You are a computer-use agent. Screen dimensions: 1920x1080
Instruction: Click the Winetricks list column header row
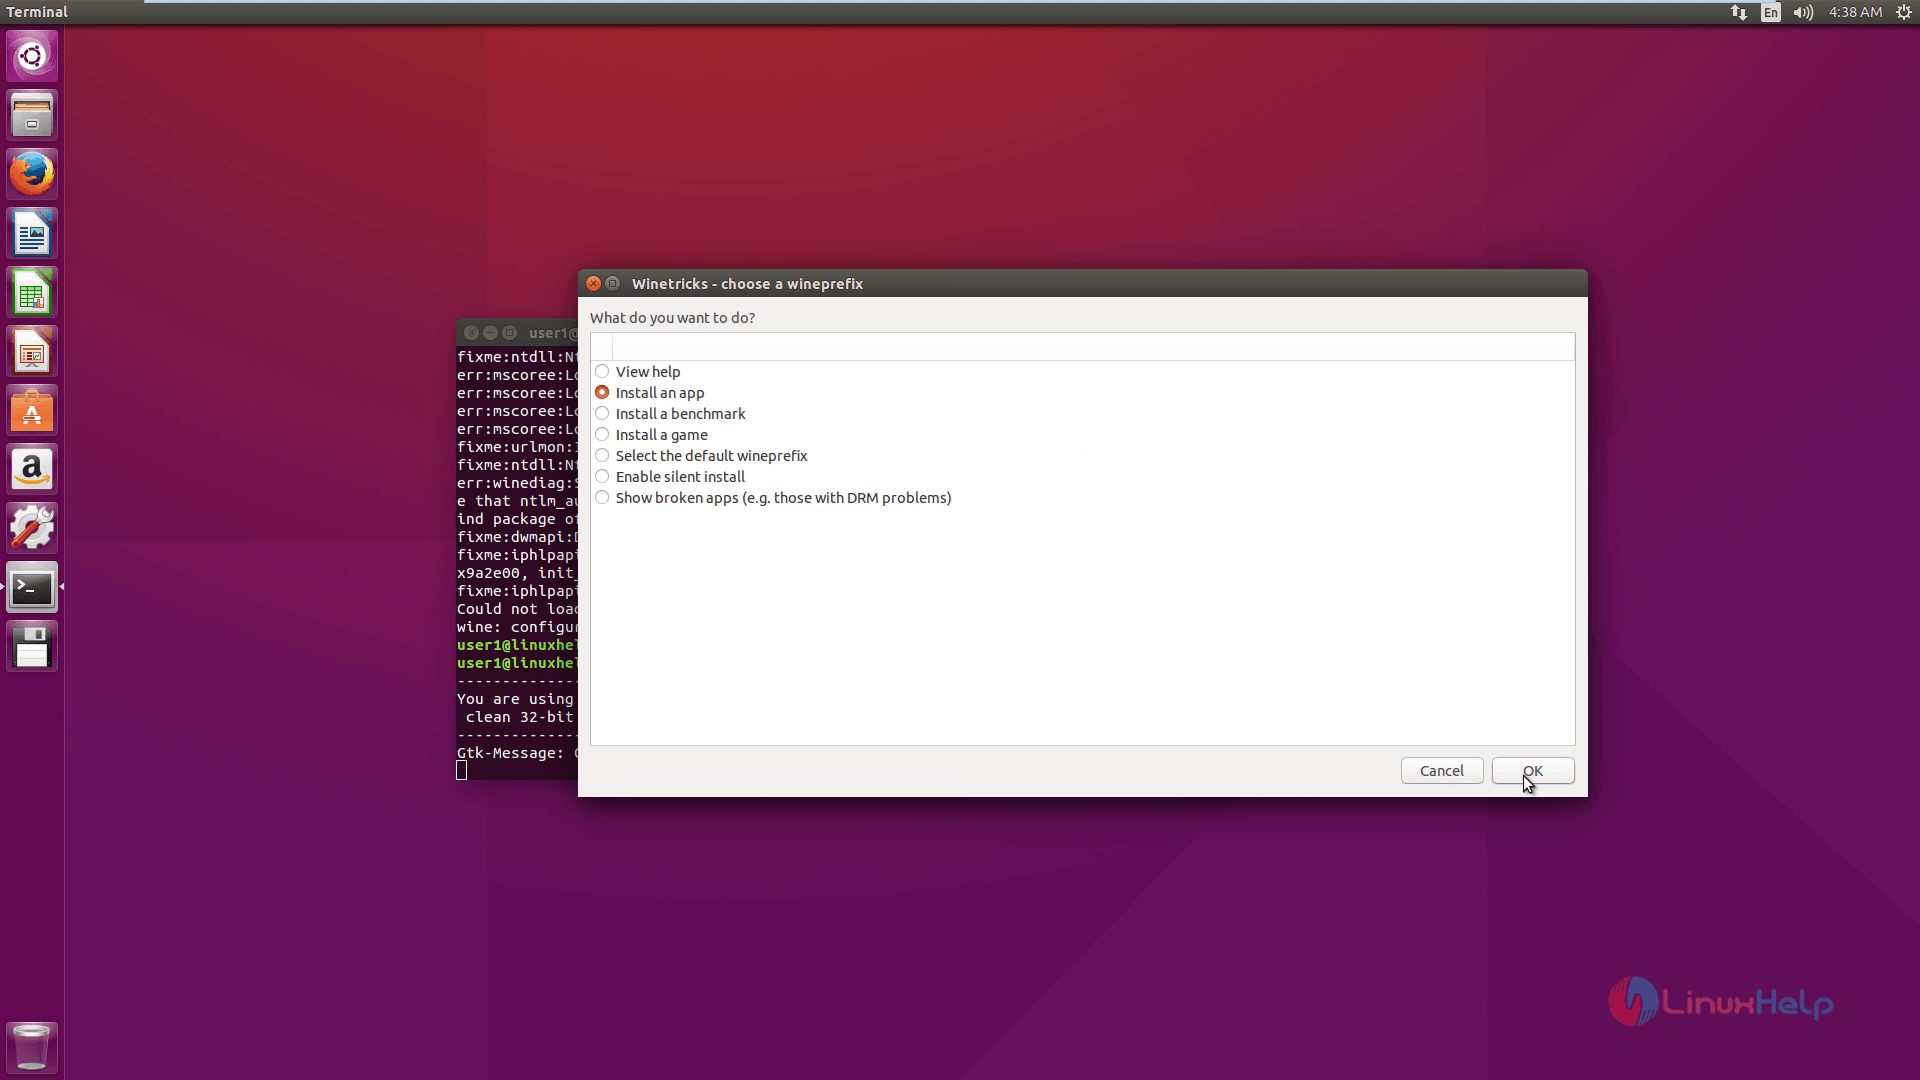pyautogui.click(x=1082, y=347)
